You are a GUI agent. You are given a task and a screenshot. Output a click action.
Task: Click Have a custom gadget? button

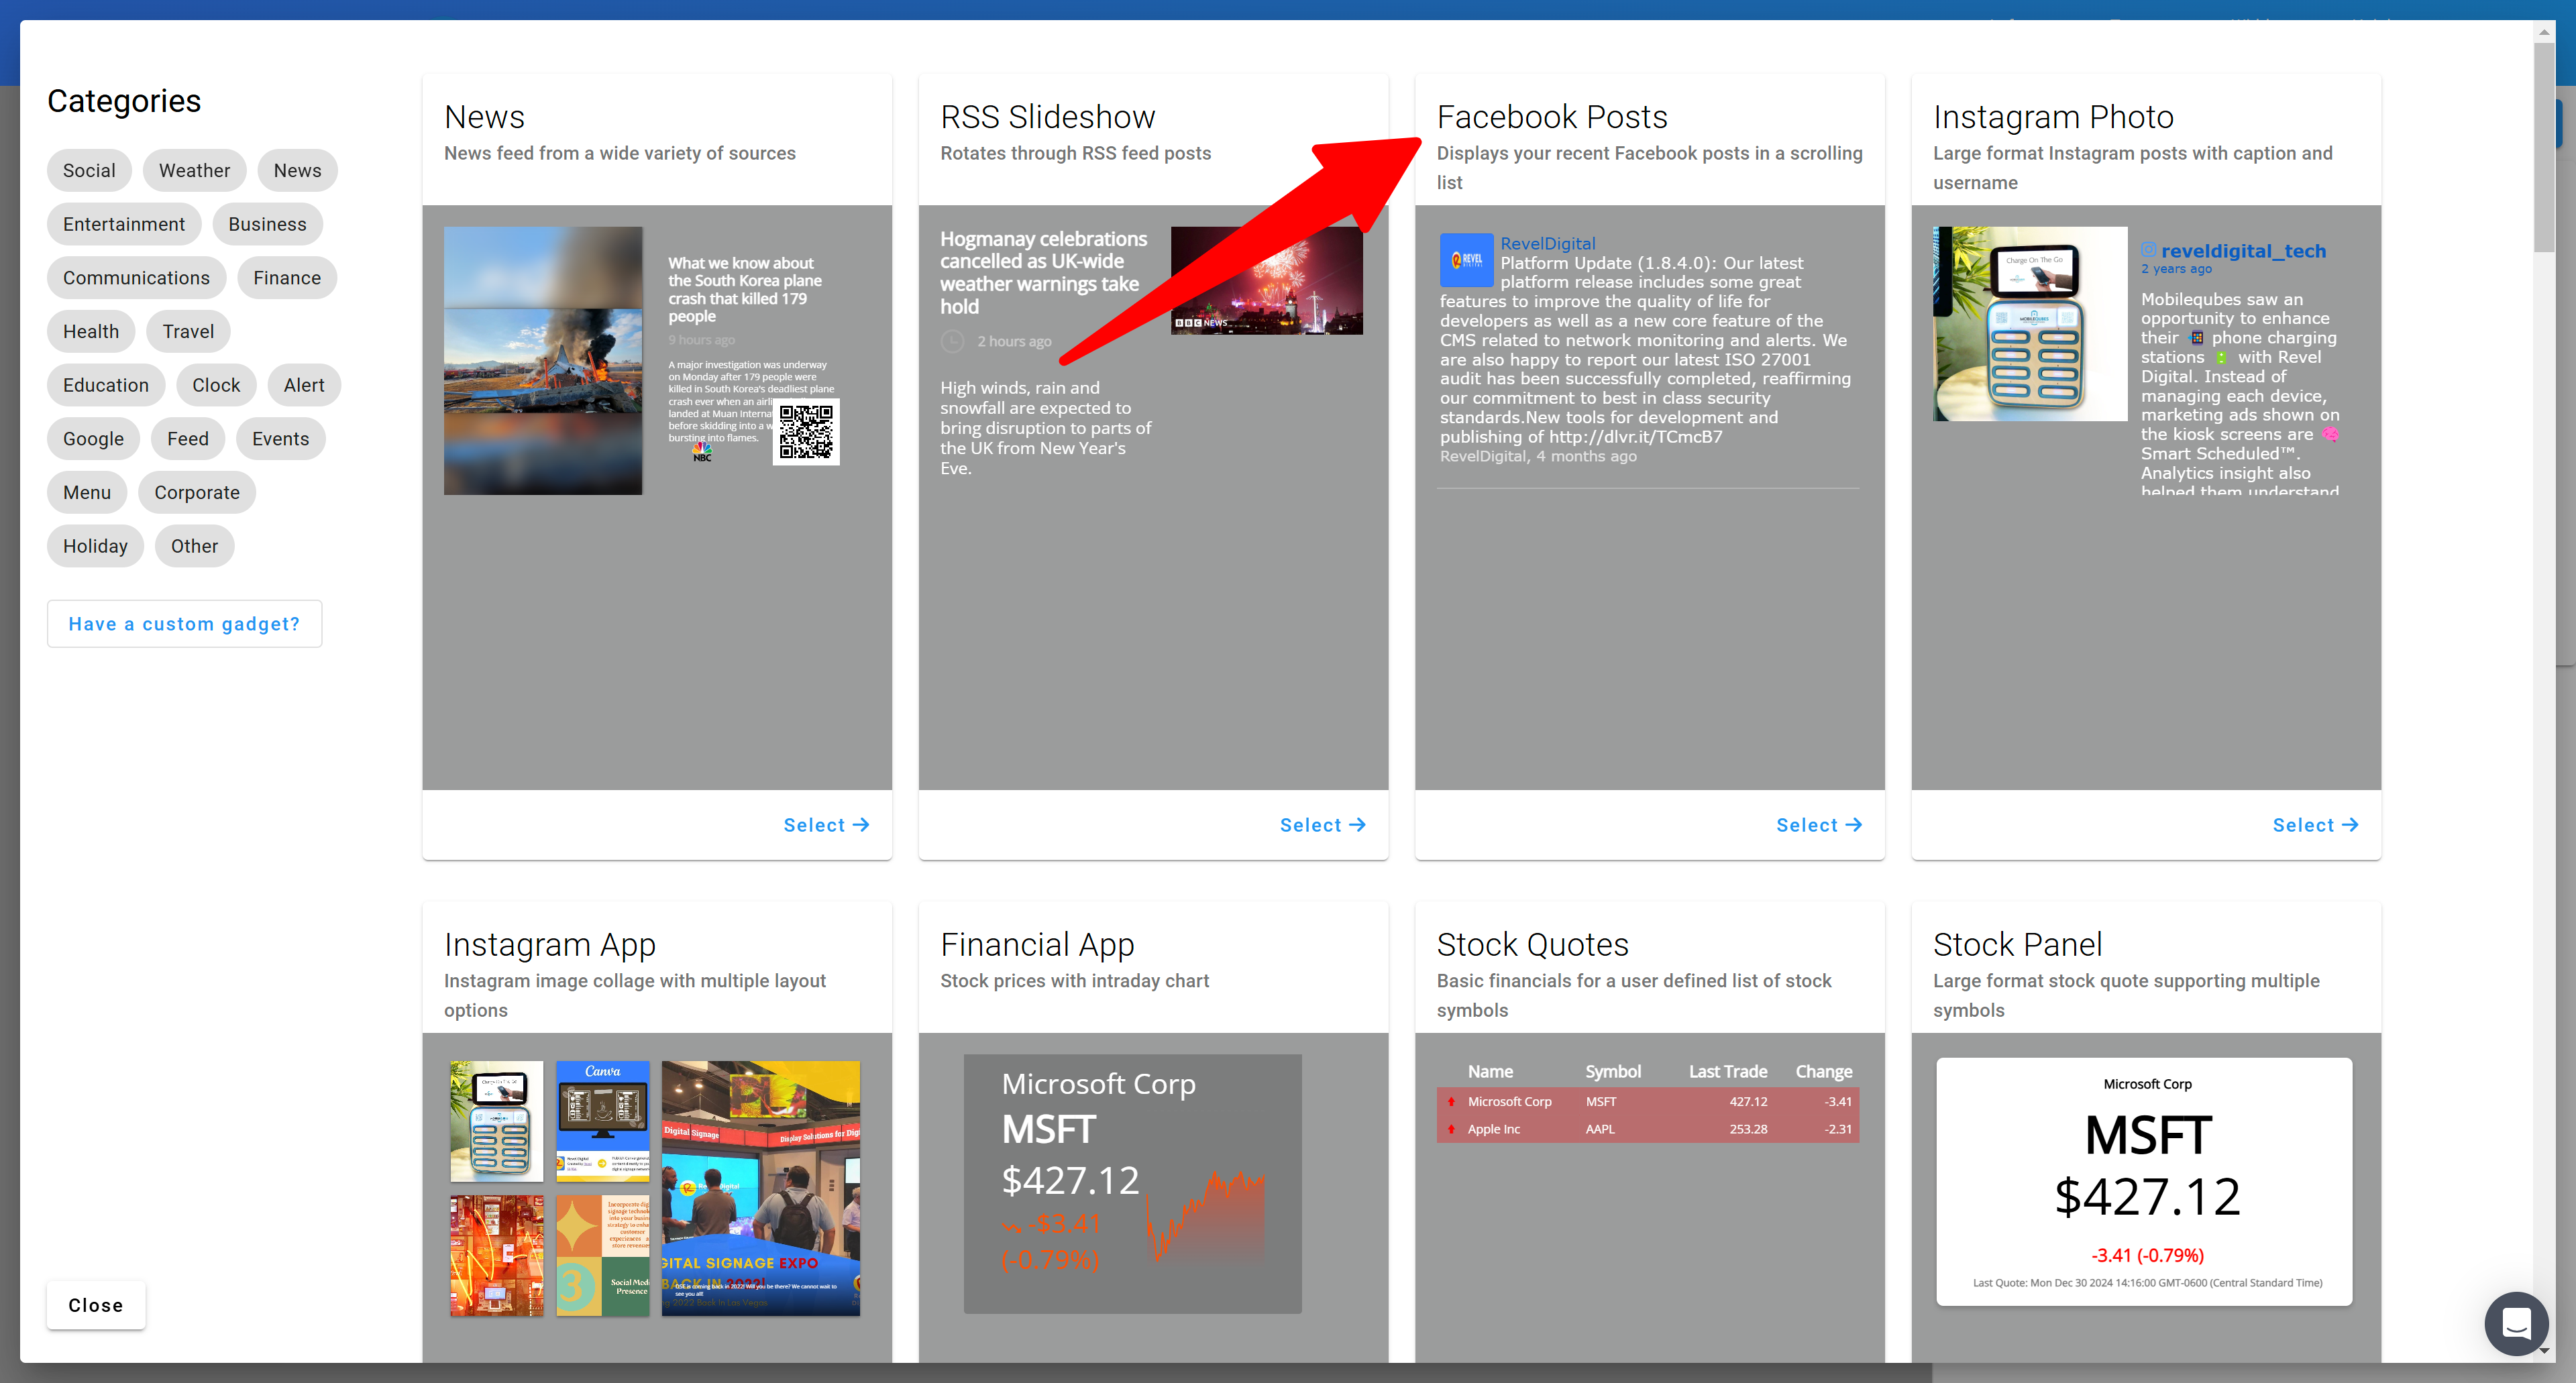pyautogui.click(x=184, y=624)
